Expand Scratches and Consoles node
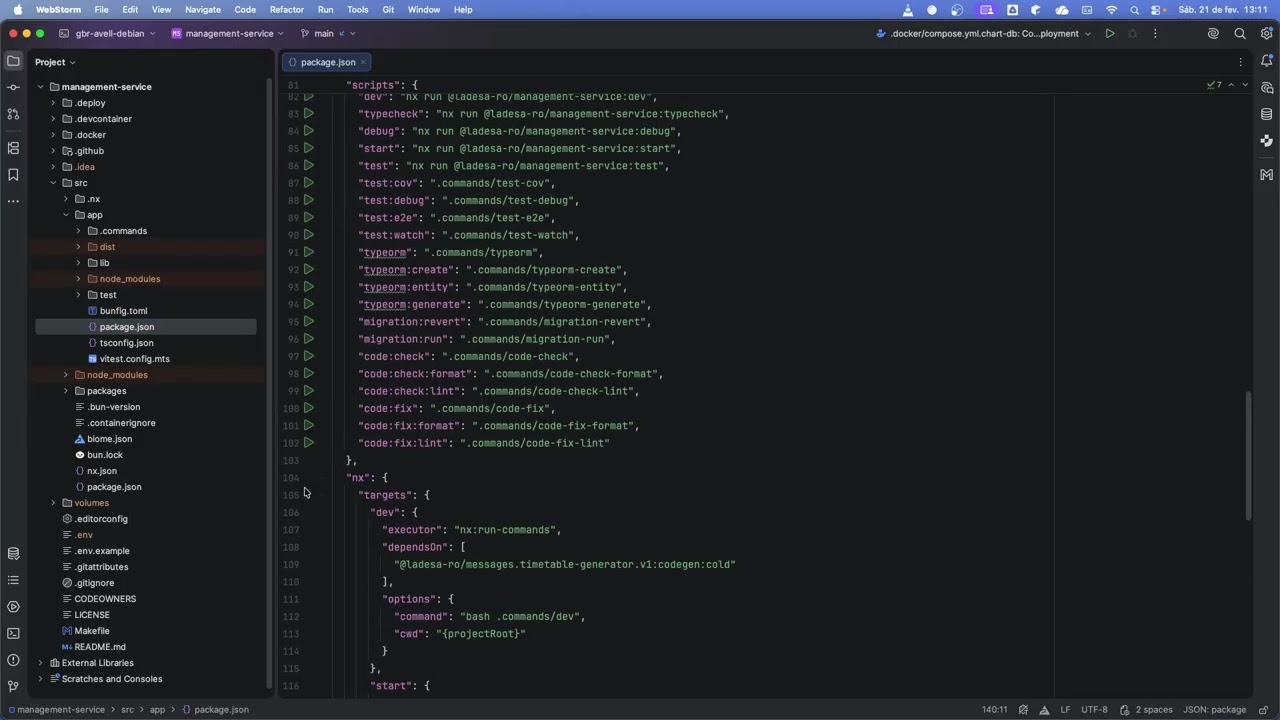The width and height of the screenshot is (1280, 720). [x=41, y=679]
